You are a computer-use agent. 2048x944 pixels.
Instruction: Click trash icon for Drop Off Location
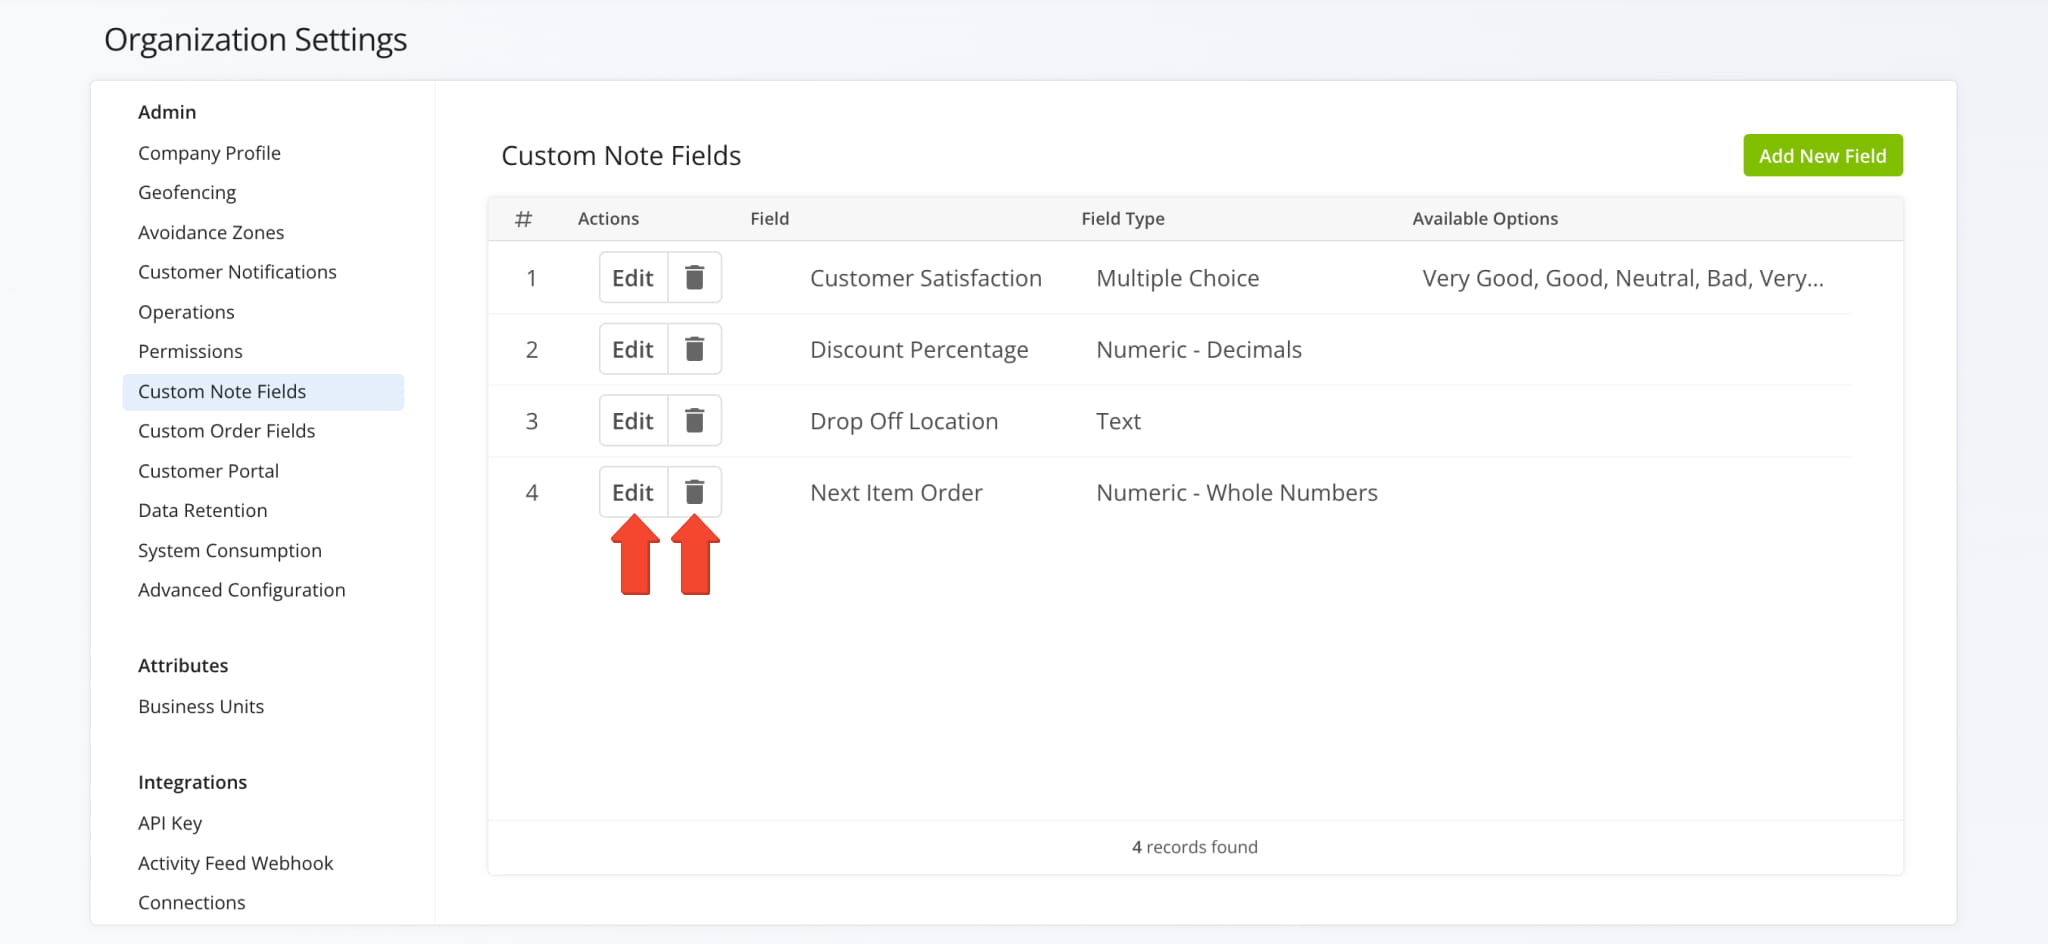(695, 421)
